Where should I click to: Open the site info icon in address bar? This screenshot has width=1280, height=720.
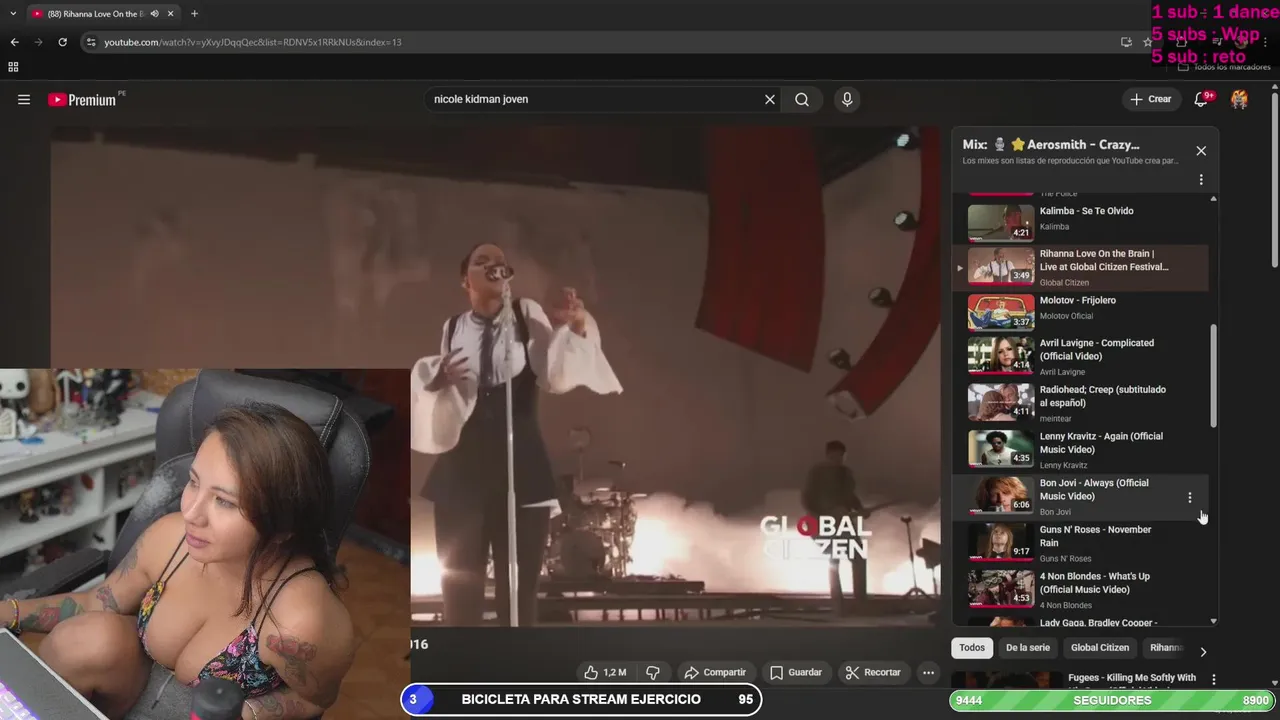point(91,42)
